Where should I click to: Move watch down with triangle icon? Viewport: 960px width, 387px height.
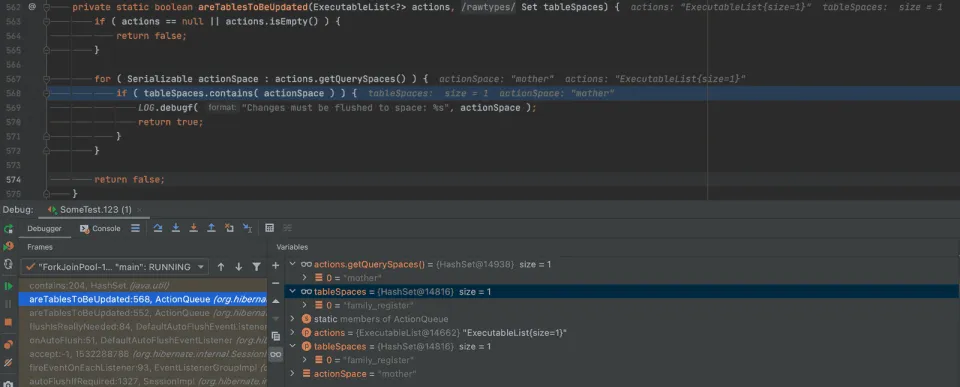tap(276, 318)
